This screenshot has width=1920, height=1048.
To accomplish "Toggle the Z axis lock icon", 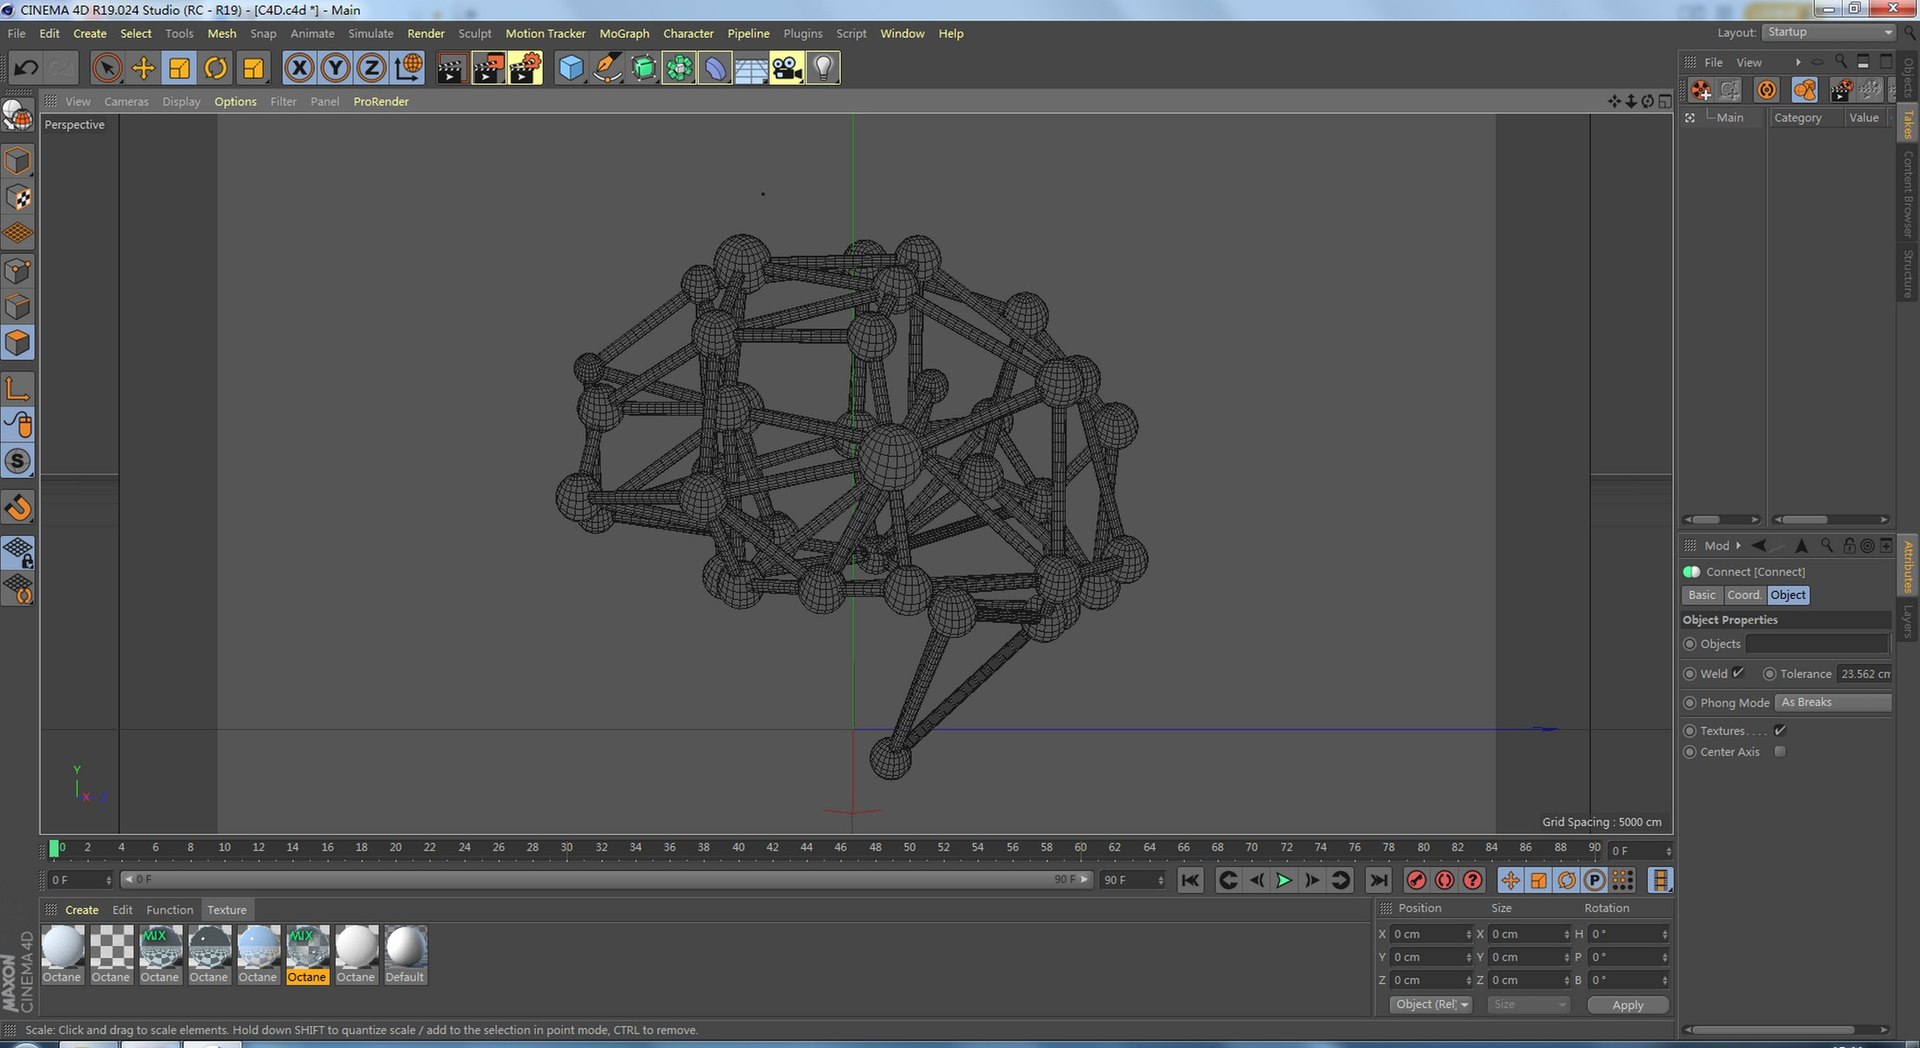I will [x=371, y=68].
